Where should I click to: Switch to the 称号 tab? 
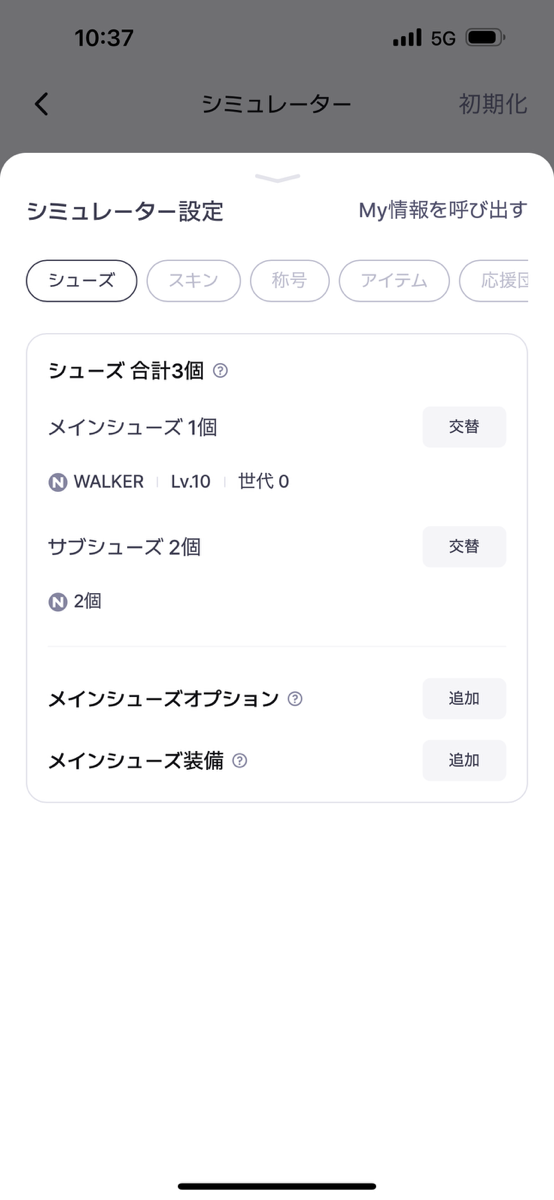click(x=290, y=281)
